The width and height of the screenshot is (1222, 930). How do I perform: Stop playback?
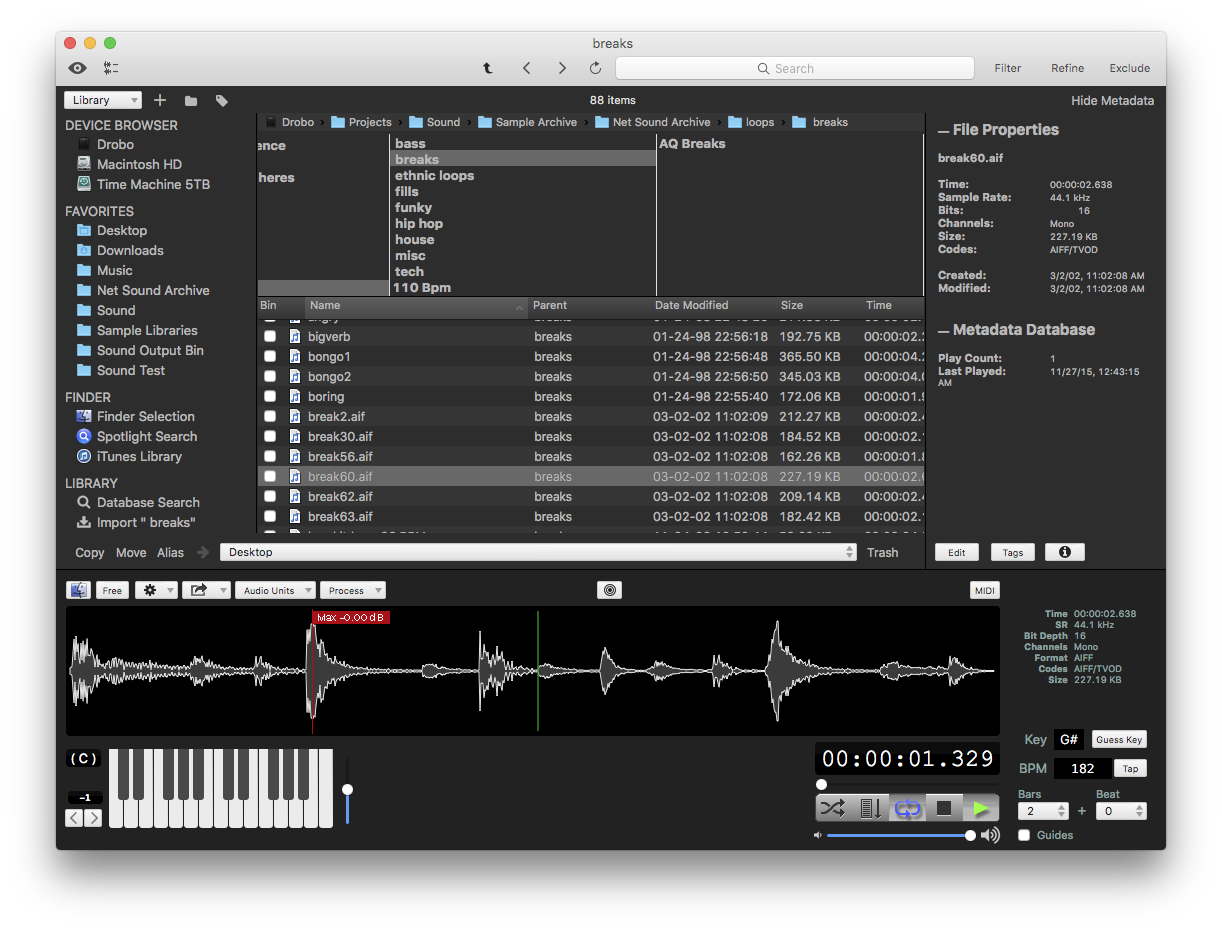point(944,808)
